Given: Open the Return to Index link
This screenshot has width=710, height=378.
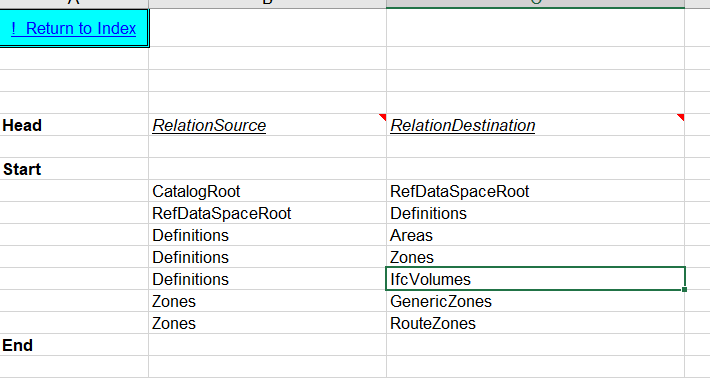Looking at the screenshot, I should 73,29.
